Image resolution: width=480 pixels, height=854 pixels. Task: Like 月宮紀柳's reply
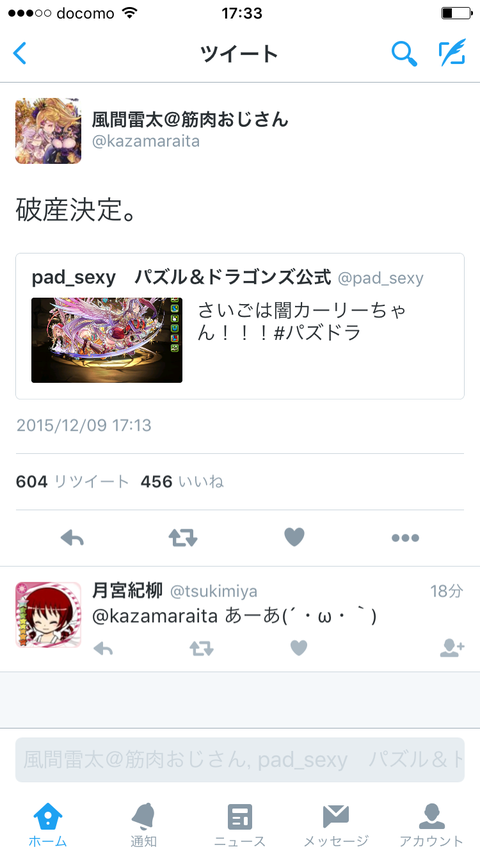[299, 648]
